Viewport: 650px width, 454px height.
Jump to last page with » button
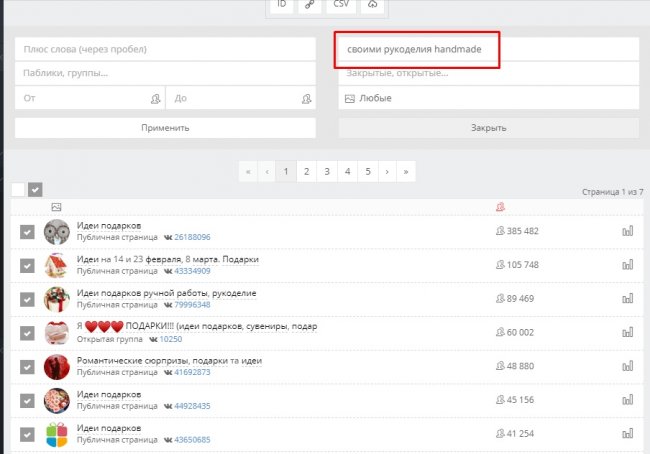[x=405, y=171]
